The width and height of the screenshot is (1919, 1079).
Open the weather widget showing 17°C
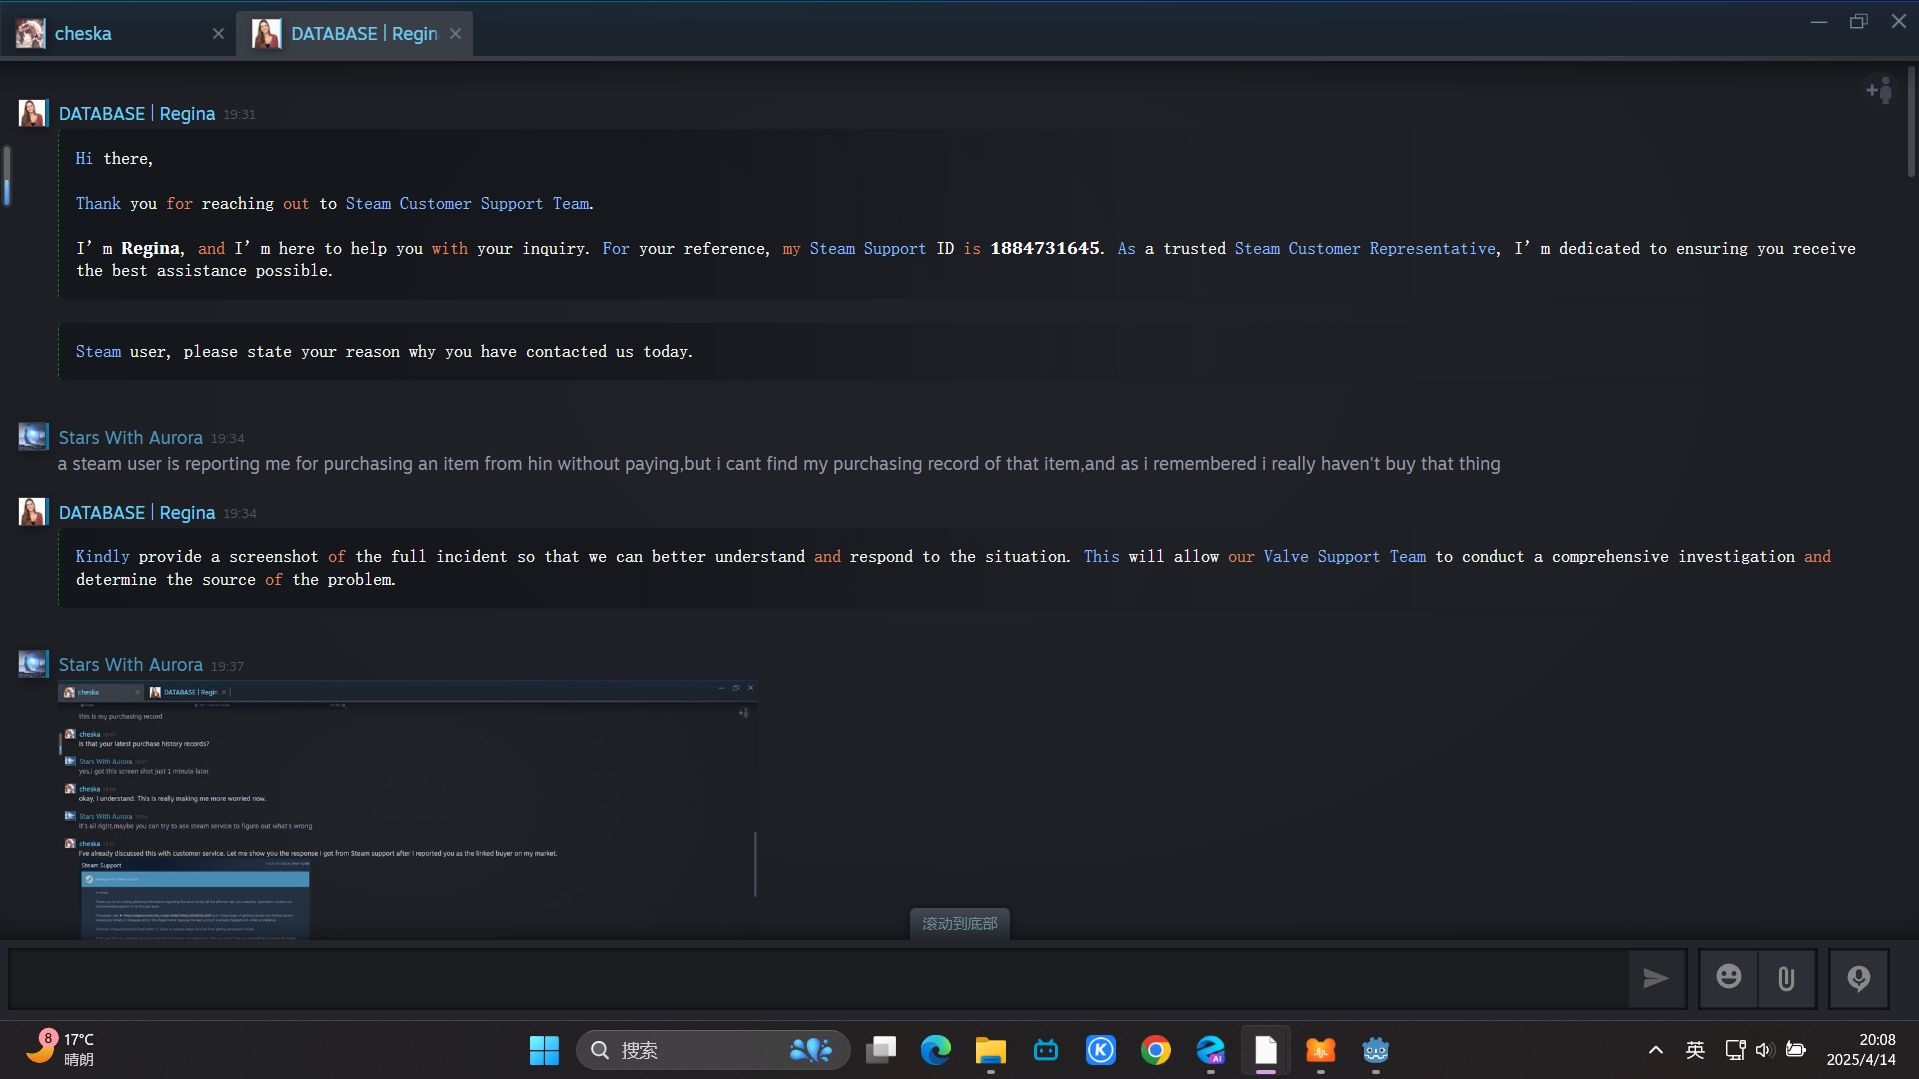(x=60, y=1049)
